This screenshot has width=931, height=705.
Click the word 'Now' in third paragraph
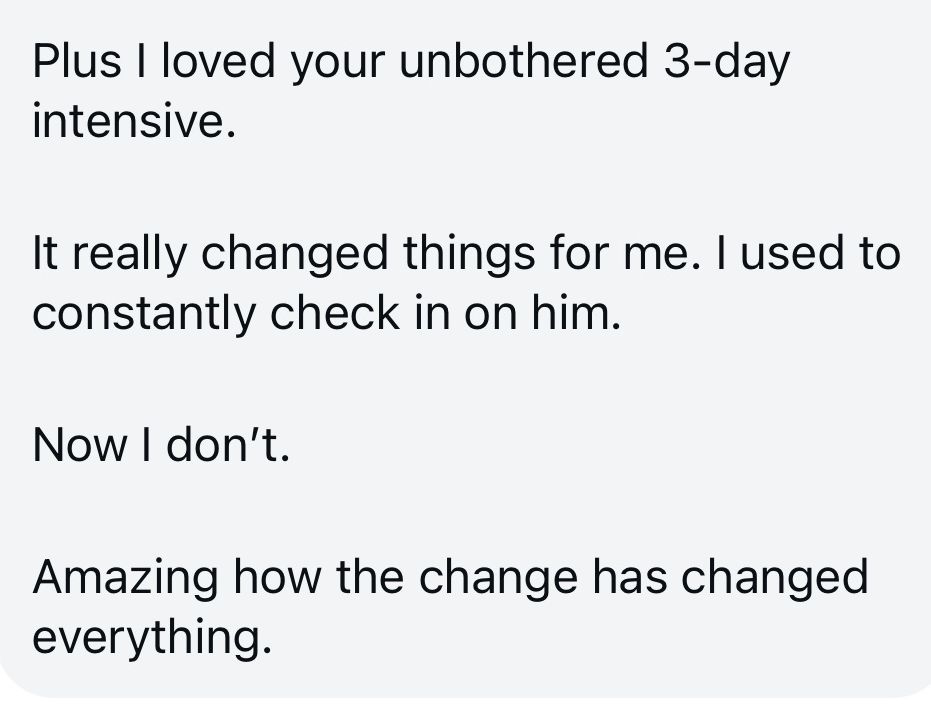pyautogui.click(x=80, y=445)
